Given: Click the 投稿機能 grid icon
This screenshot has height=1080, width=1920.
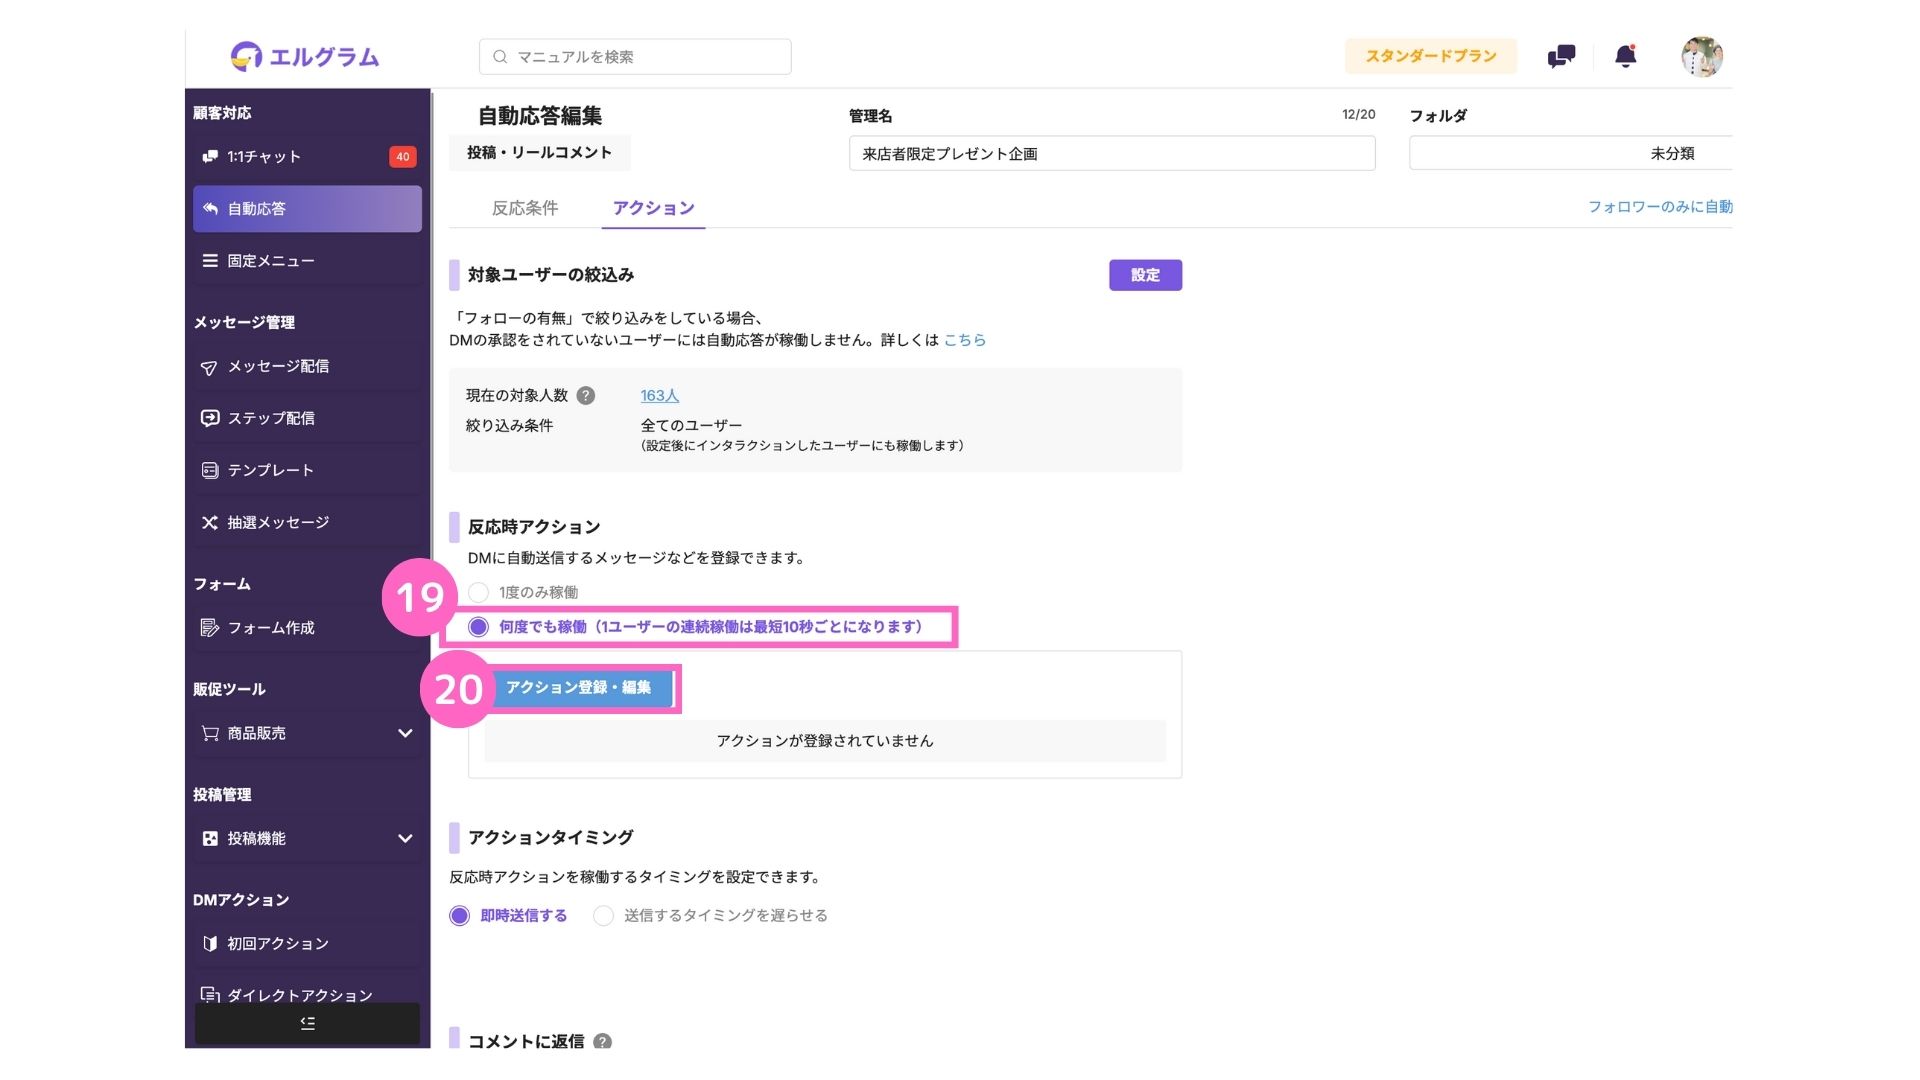Looking at the screenshot, I should click(x=210, y=838).
